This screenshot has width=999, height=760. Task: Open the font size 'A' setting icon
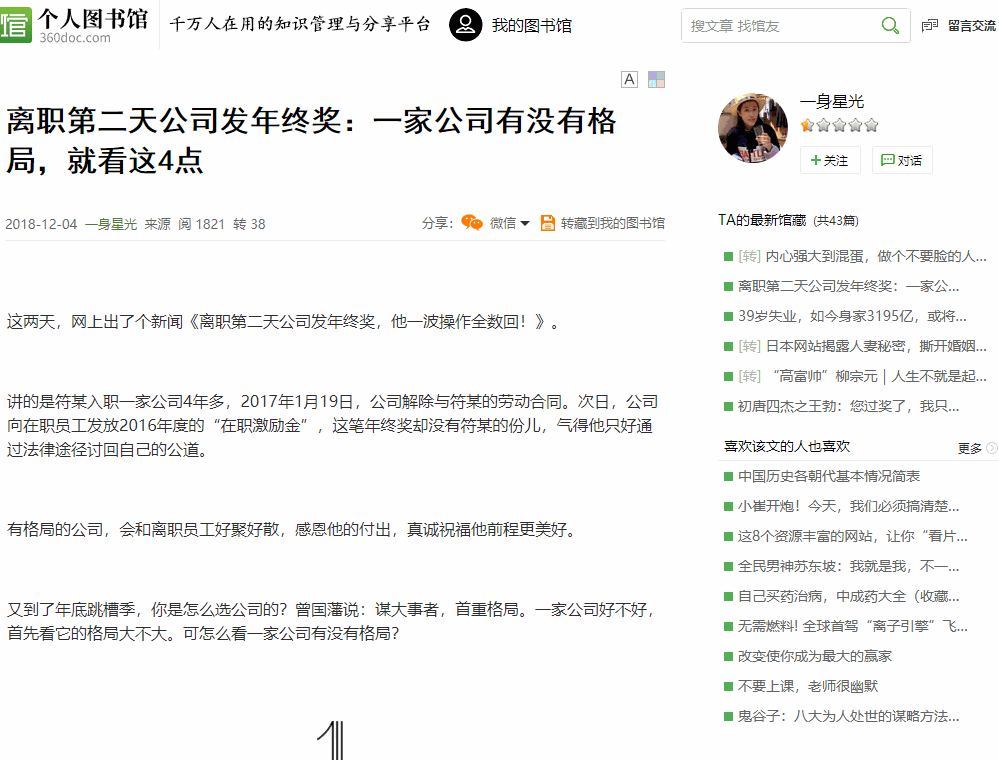629,78
